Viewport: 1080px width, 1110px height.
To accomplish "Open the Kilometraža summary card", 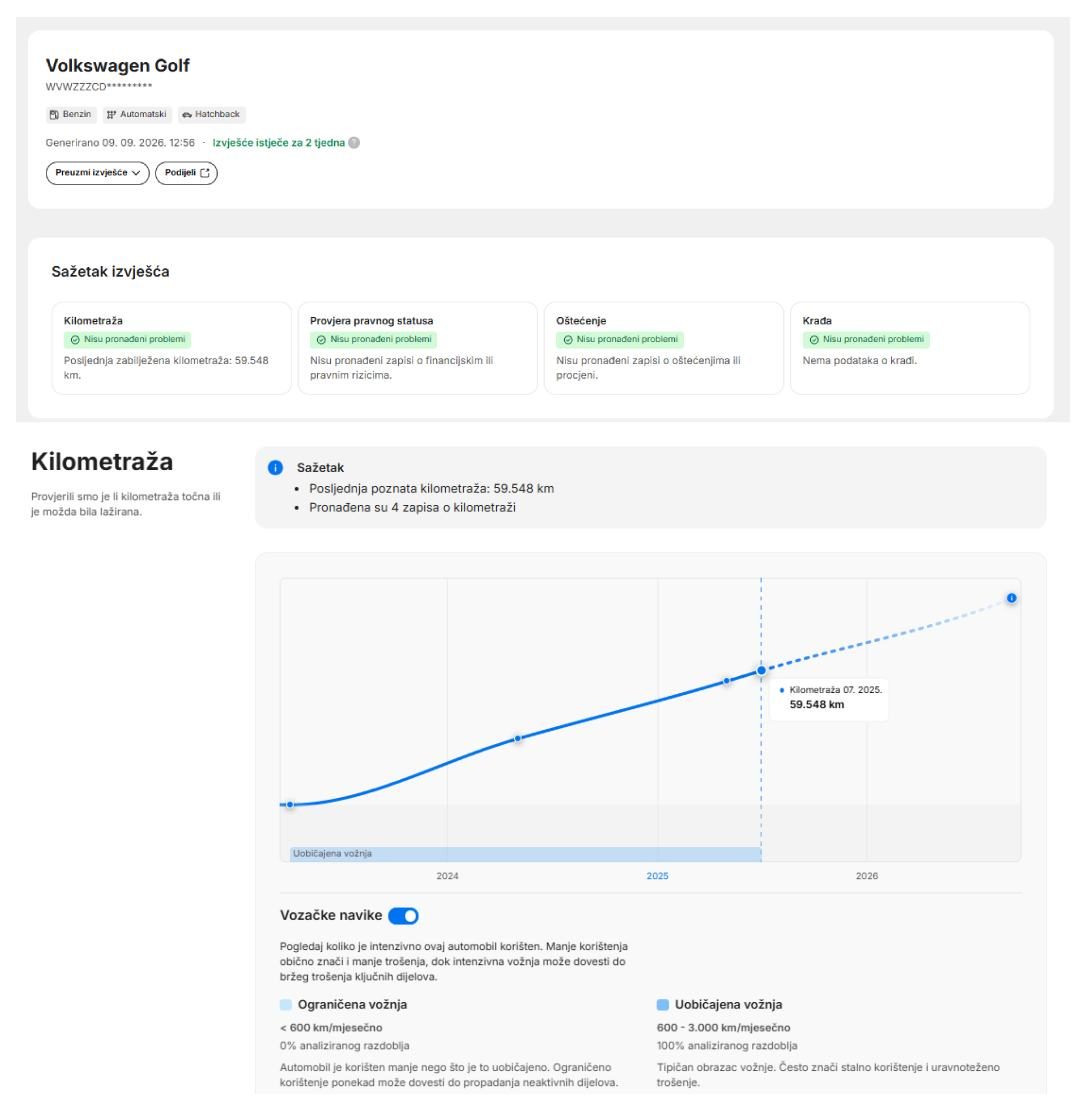I will point(171,348).
